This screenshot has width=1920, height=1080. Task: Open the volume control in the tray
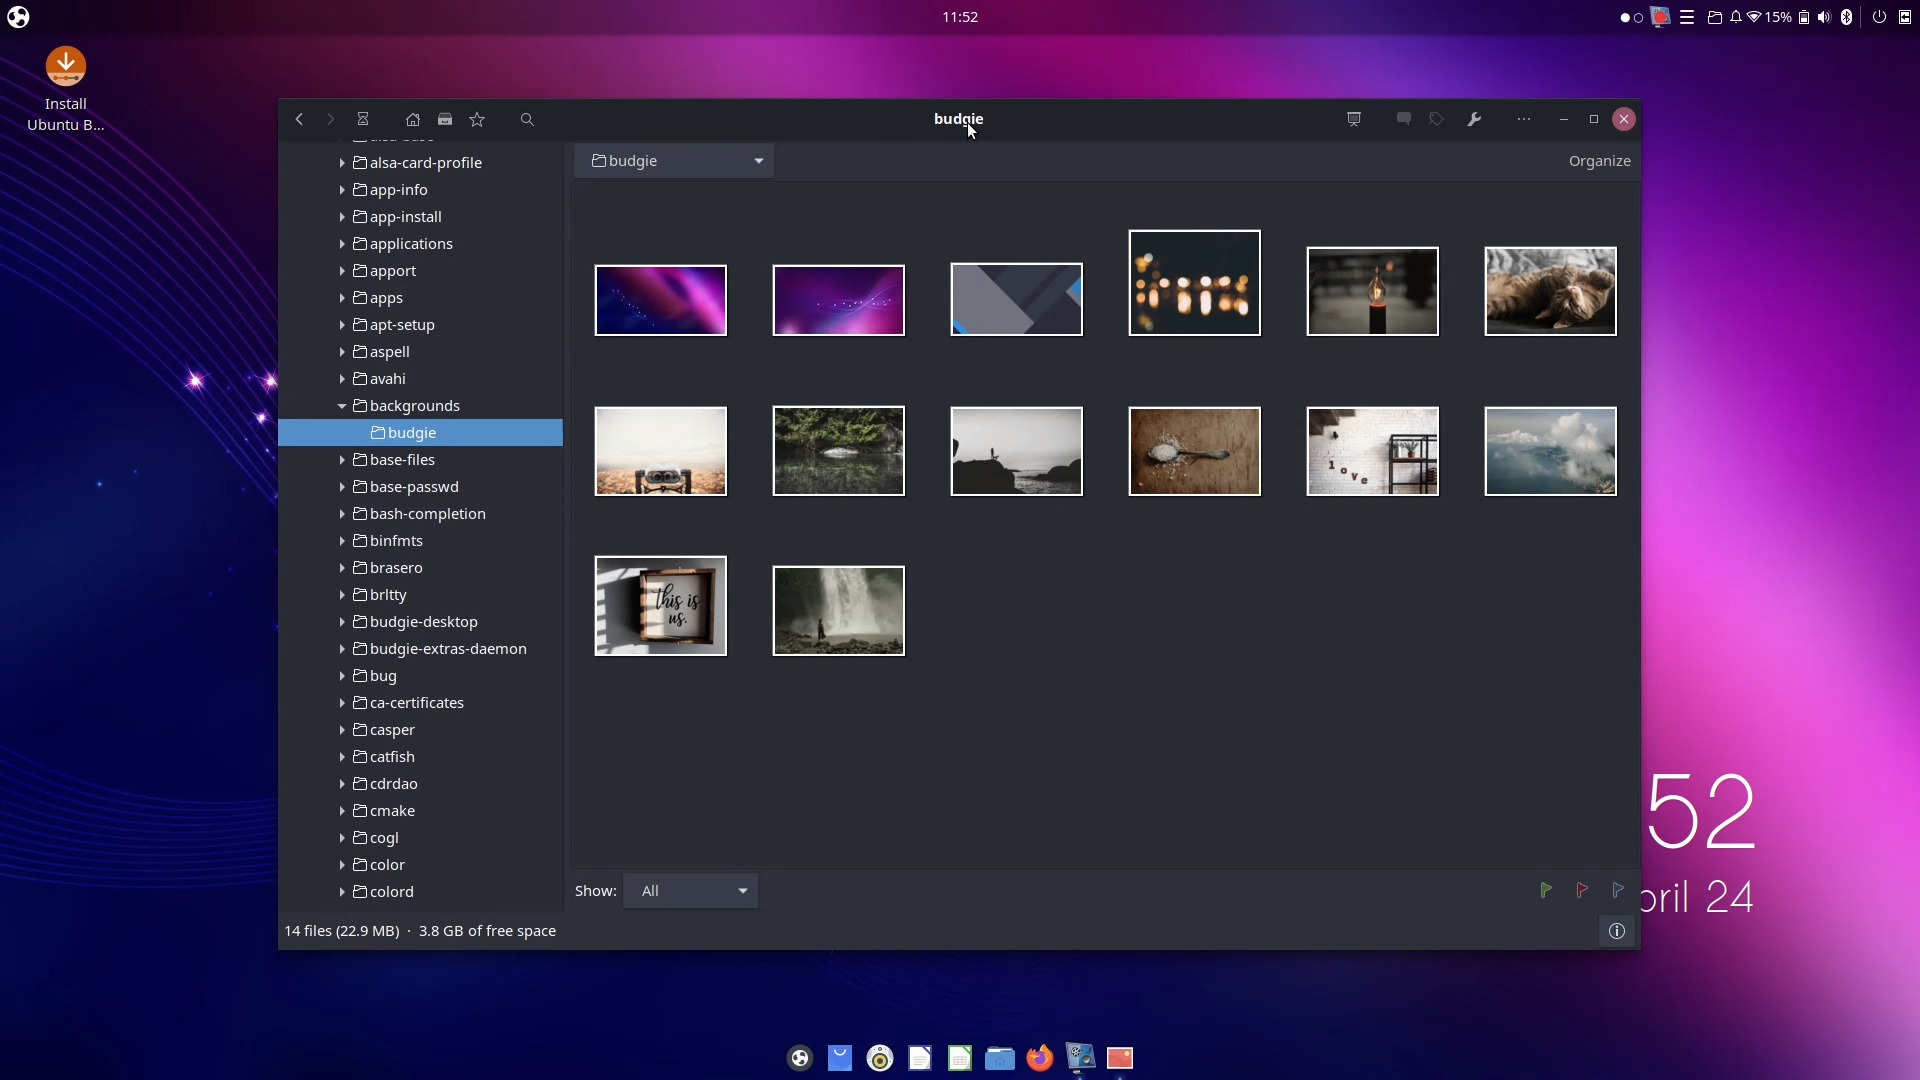[1825, 17]
